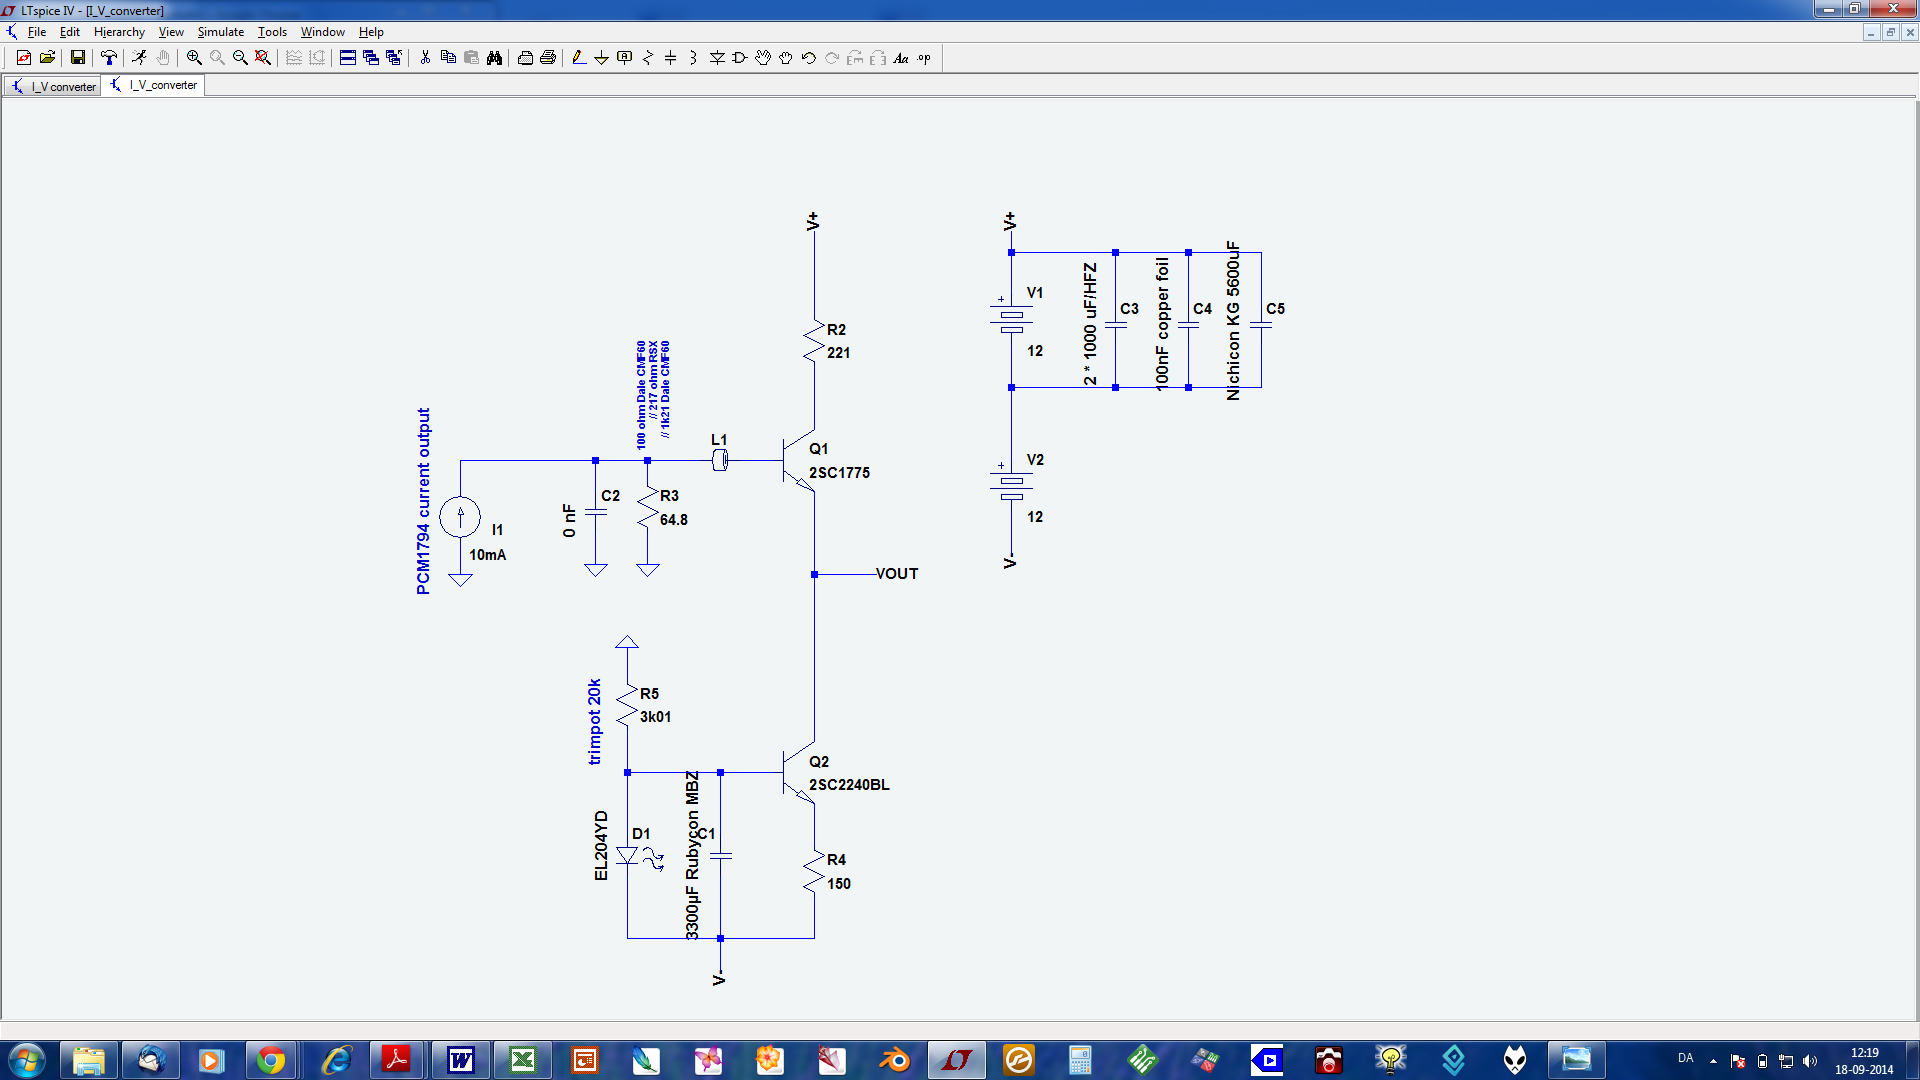Click the Zoom to Fit icon

[x=263, y=58]
